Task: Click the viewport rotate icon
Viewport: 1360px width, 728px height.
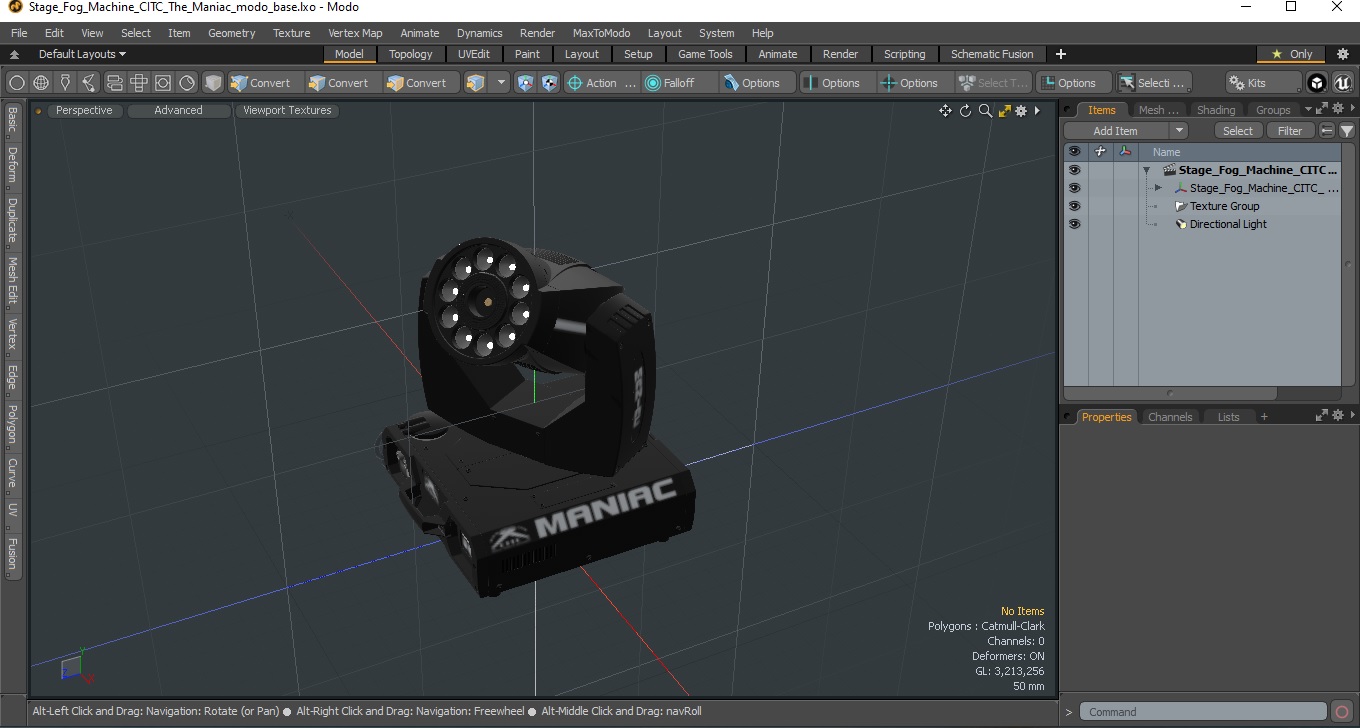Action: tap(966, 111)
